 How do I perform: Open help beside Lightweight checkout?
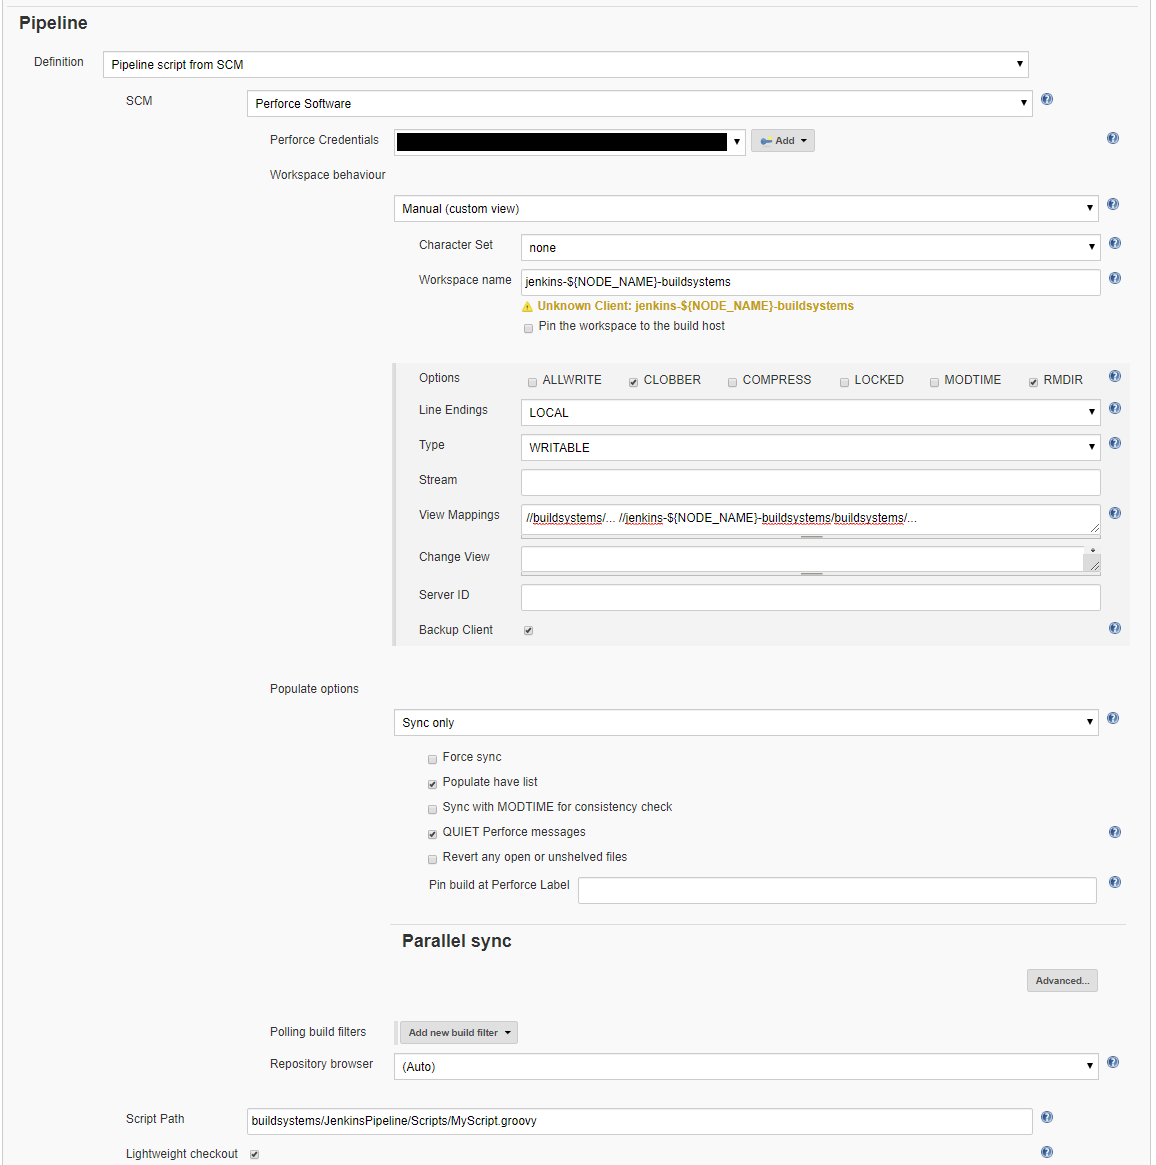pos(1047,1153)
